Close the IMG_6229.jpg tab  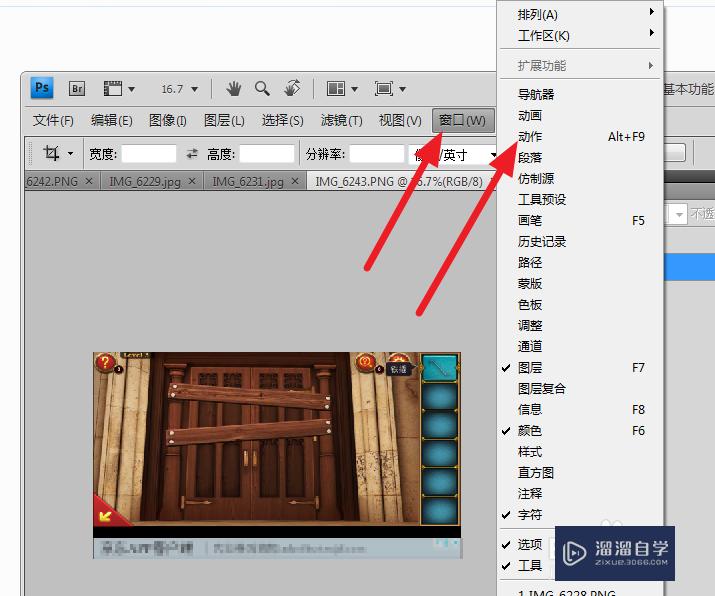[192, 181]
